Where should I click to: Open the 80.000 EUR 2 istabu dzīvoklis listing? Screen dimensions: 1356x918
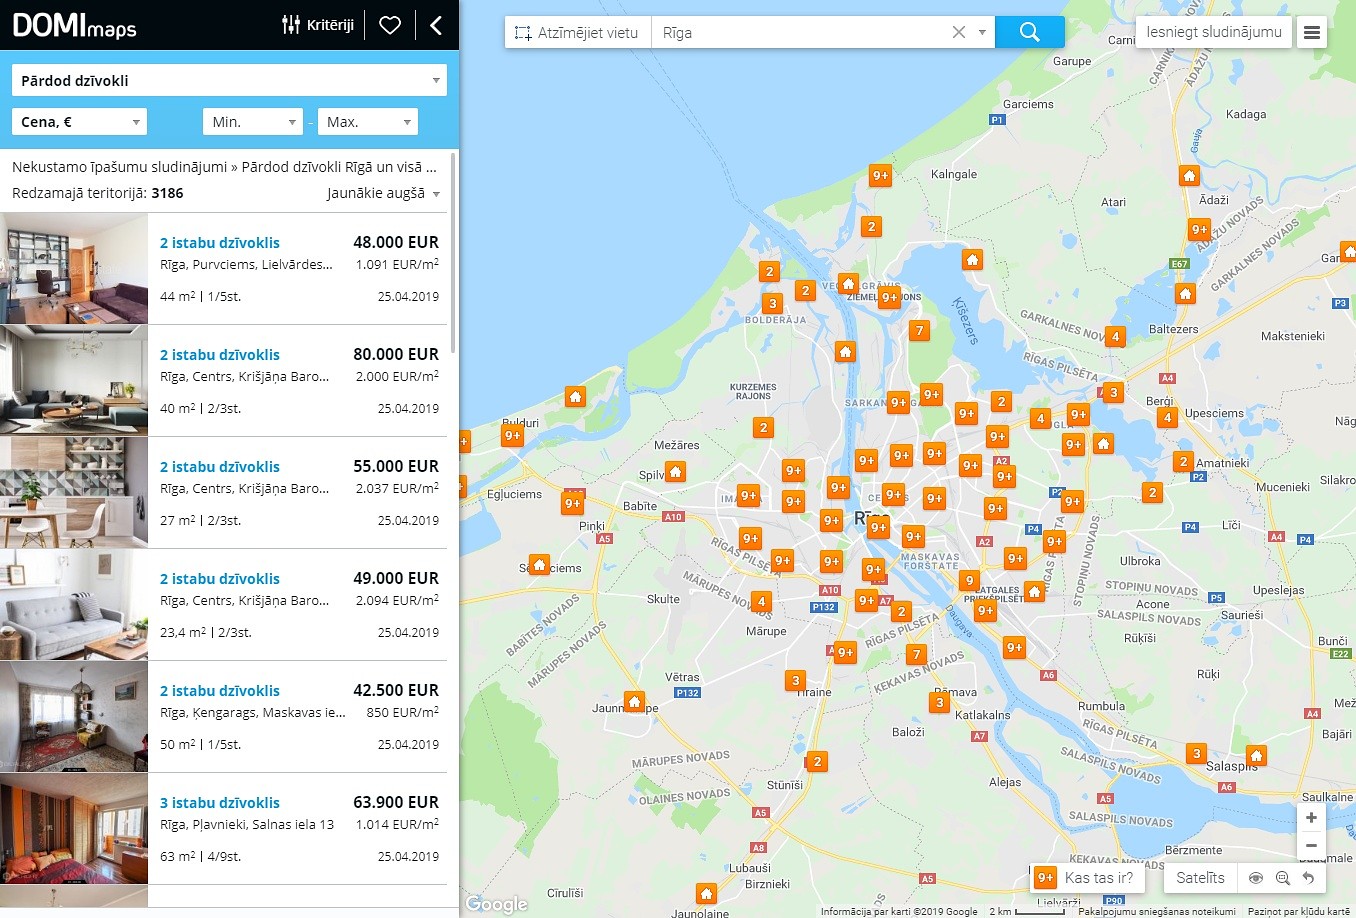pos(220,355)
